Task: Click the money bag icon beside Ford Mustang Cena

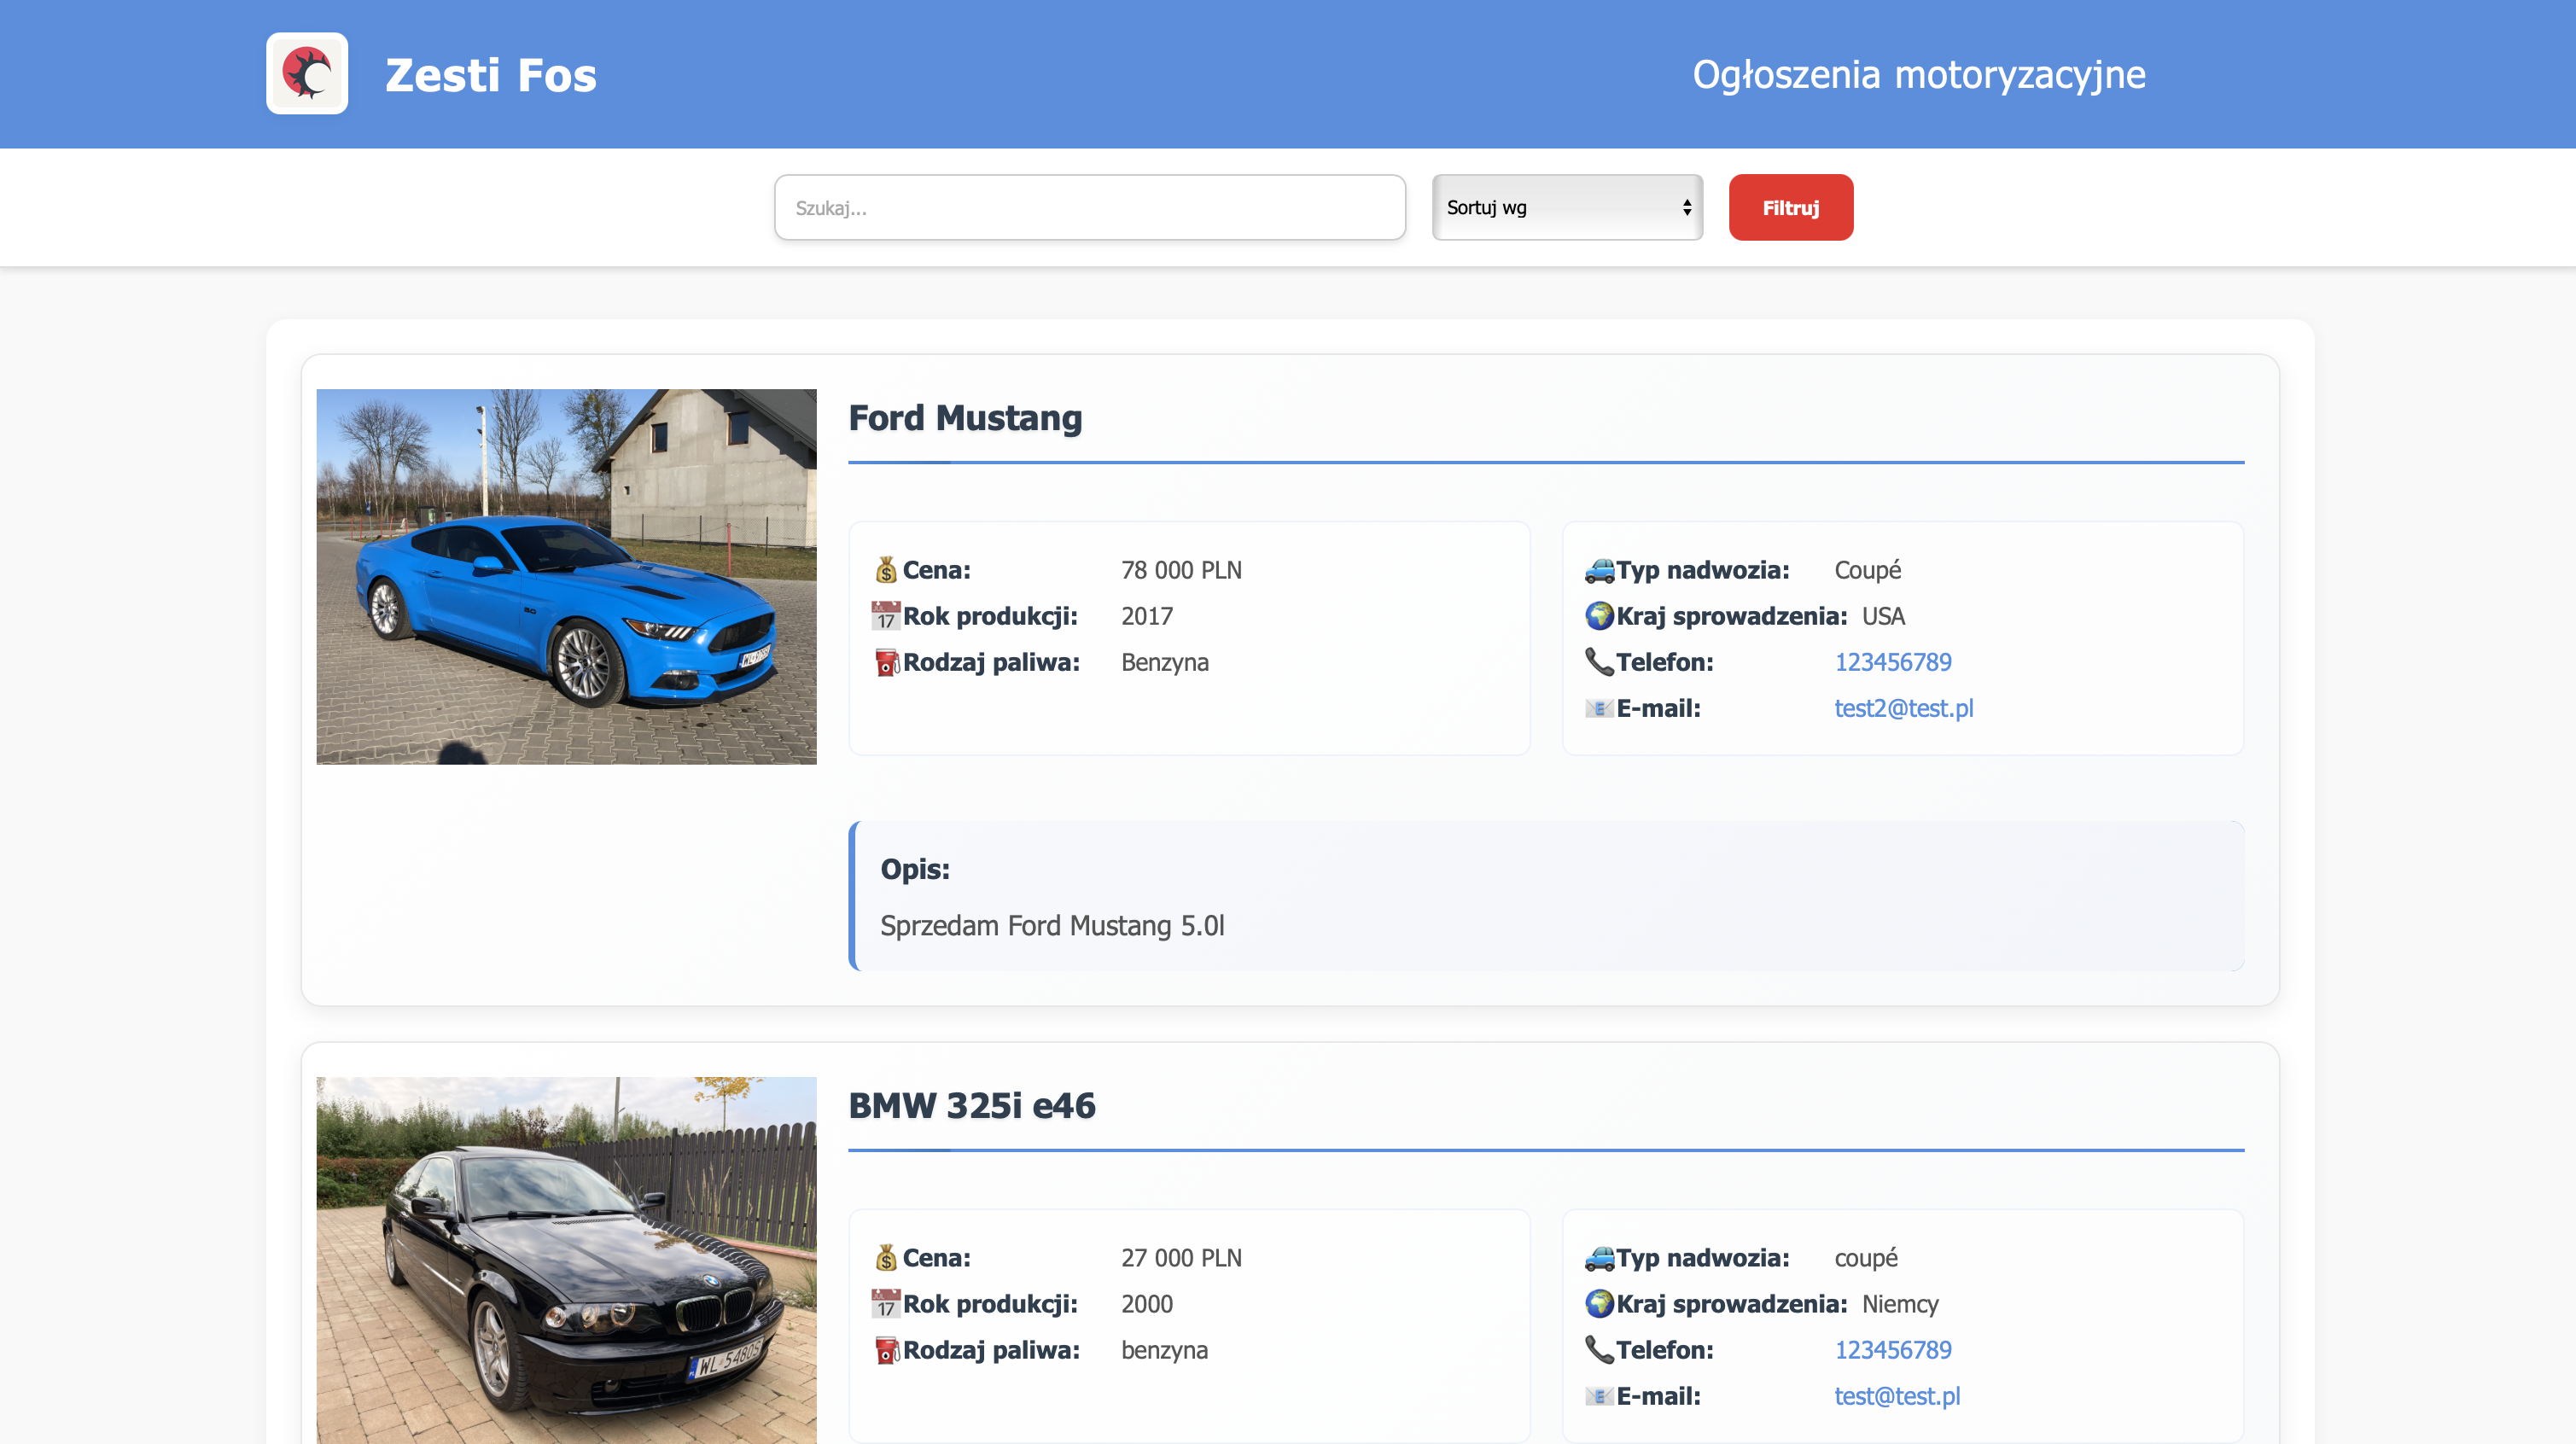Action: pyautogui.click(x=886, y=570)
